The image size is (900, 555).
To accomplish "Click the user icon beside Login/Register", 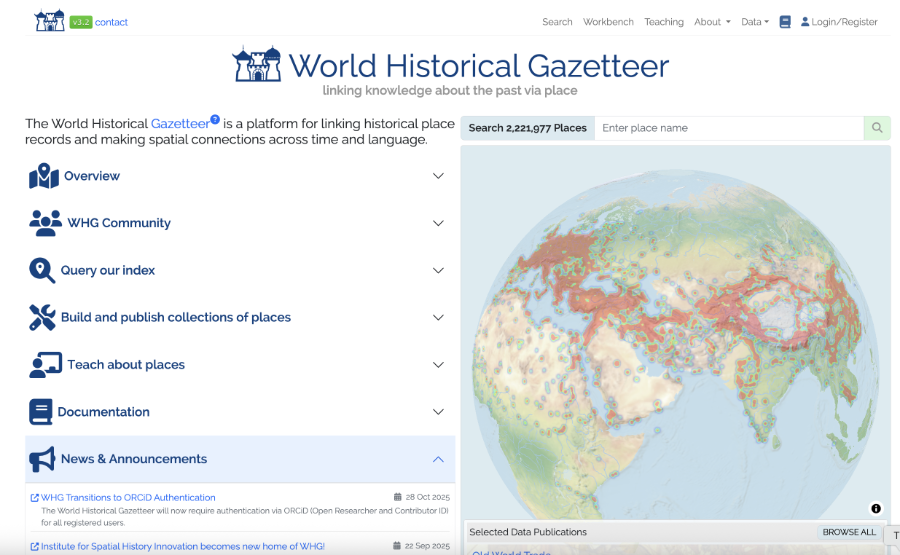I will coord(805,21).
